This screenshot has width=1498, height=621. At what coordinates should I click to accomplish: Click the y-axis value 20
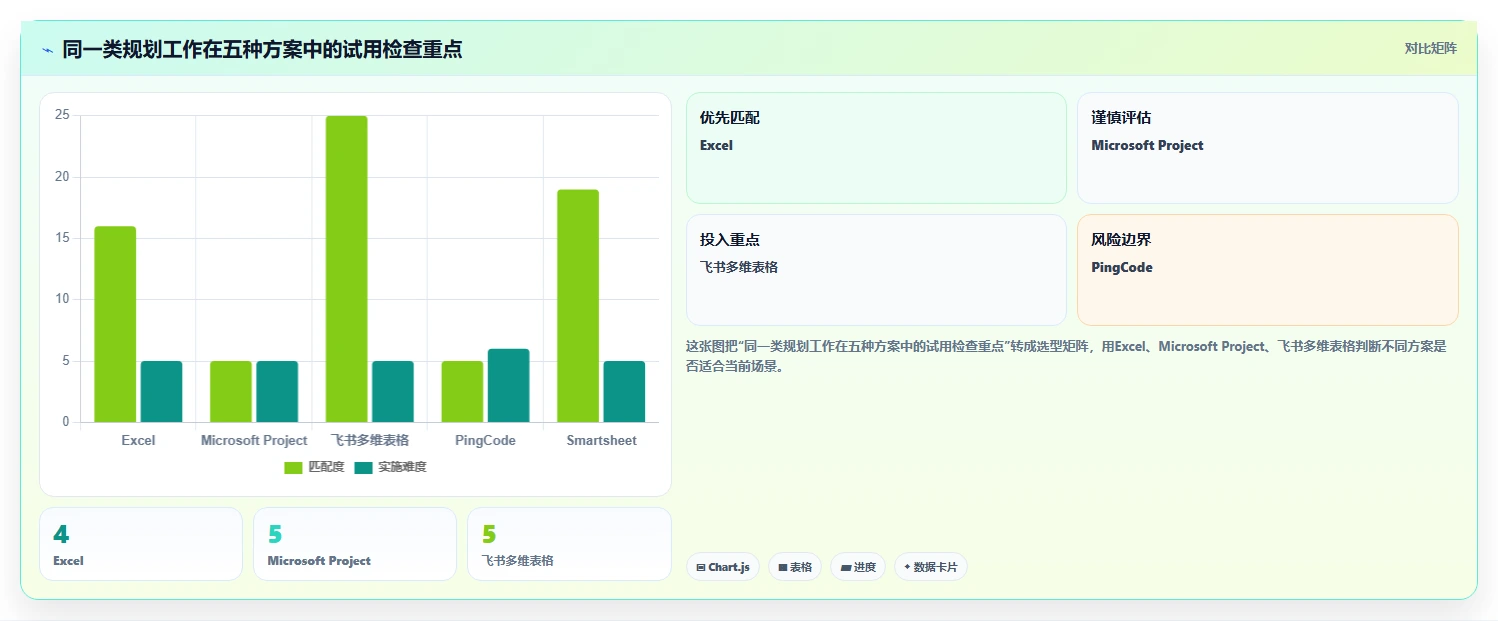(62, 177)
